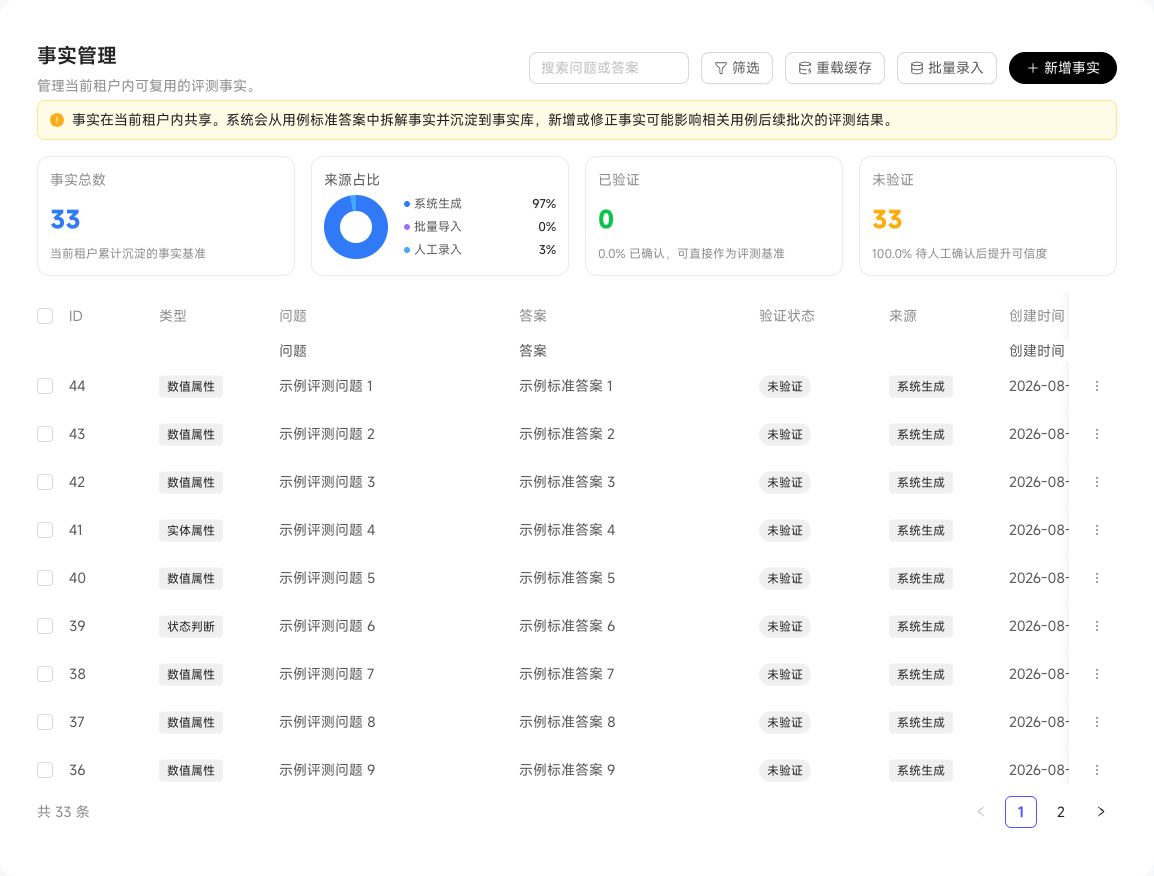
Task: Open row actions menu for ID 43
Action: click(x=1097, y=434)
